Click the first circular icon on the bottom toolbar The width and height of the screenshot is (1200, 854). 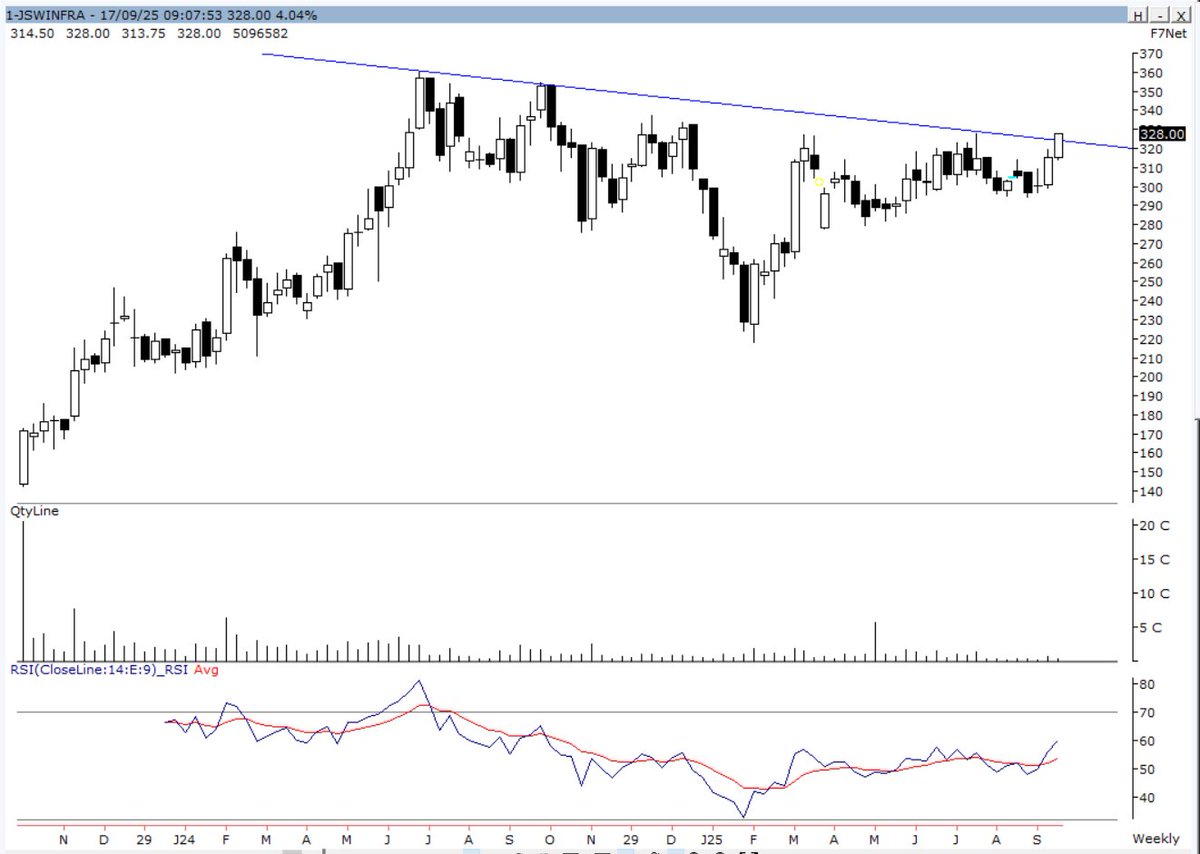coord(695,851)
